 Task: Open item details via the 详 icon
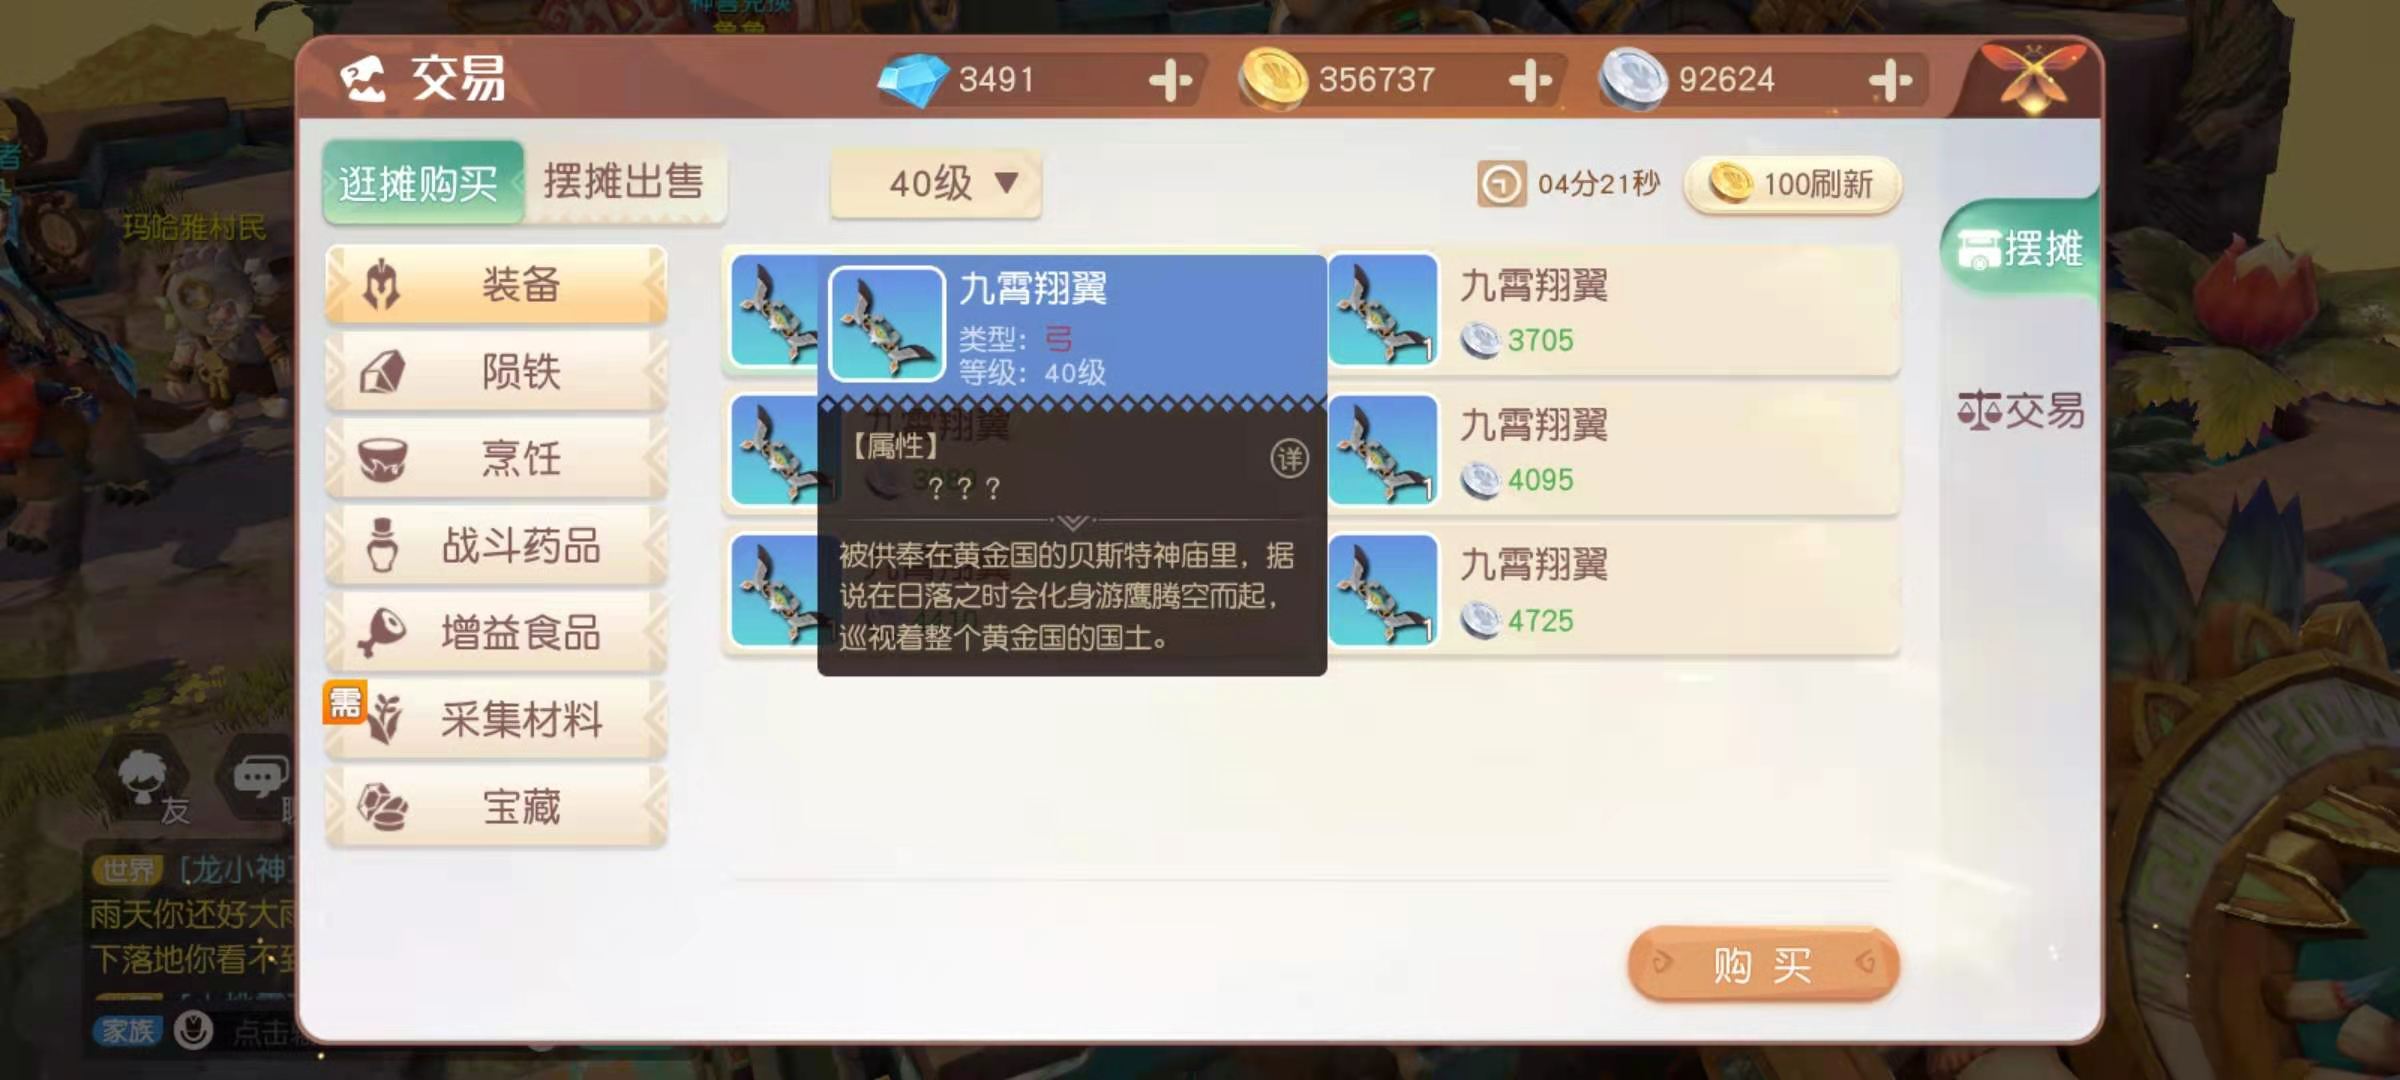[1289, 459]
